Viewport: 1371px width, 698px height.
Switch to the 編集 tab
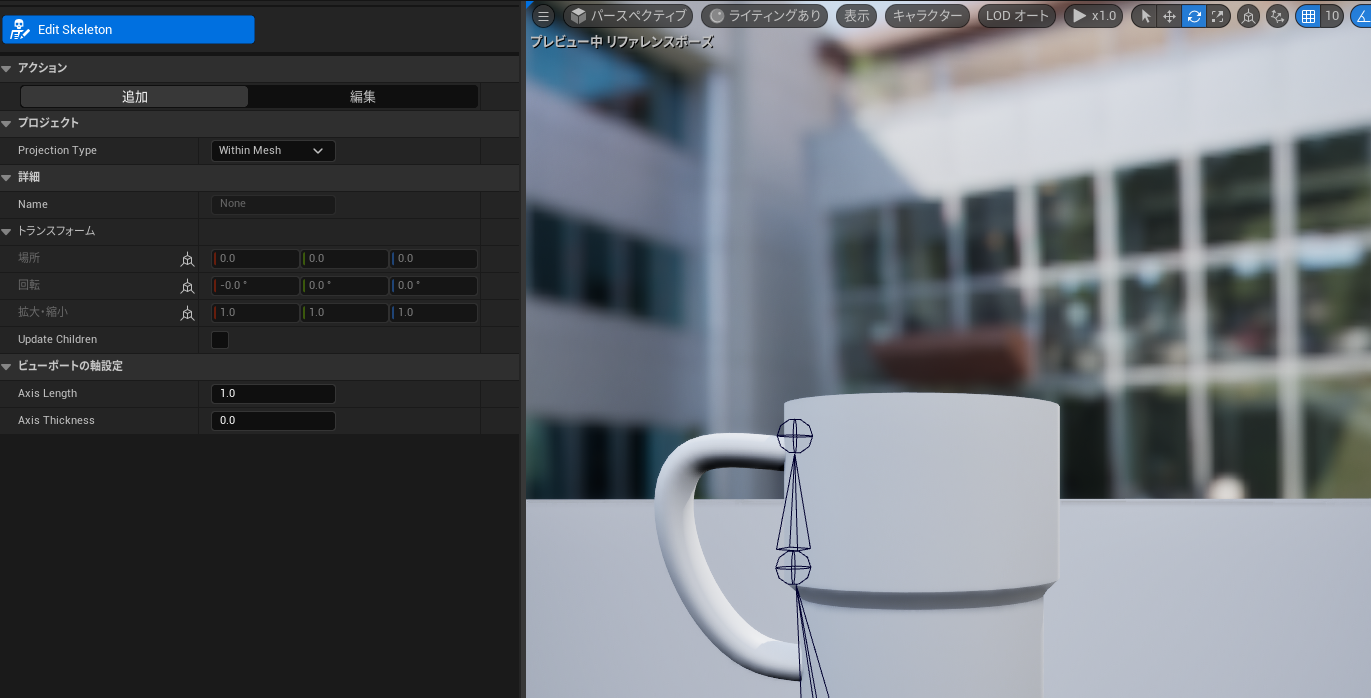click(x=363, y=96)
